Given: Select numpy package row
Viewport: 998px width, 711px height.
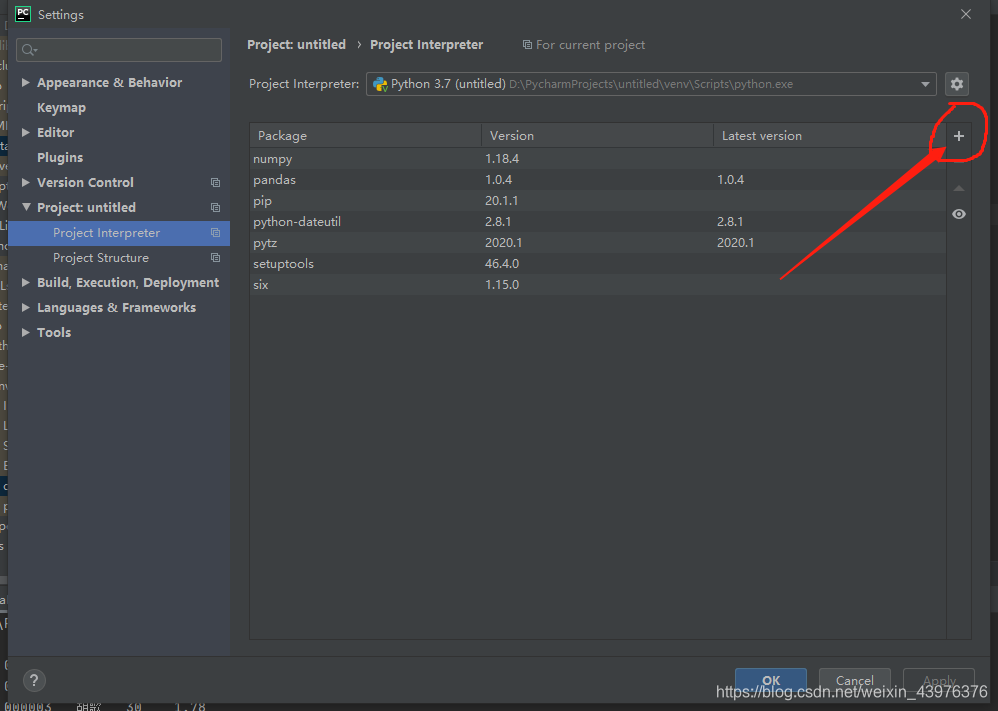Looking at the screenshot, I should point(598,158).
